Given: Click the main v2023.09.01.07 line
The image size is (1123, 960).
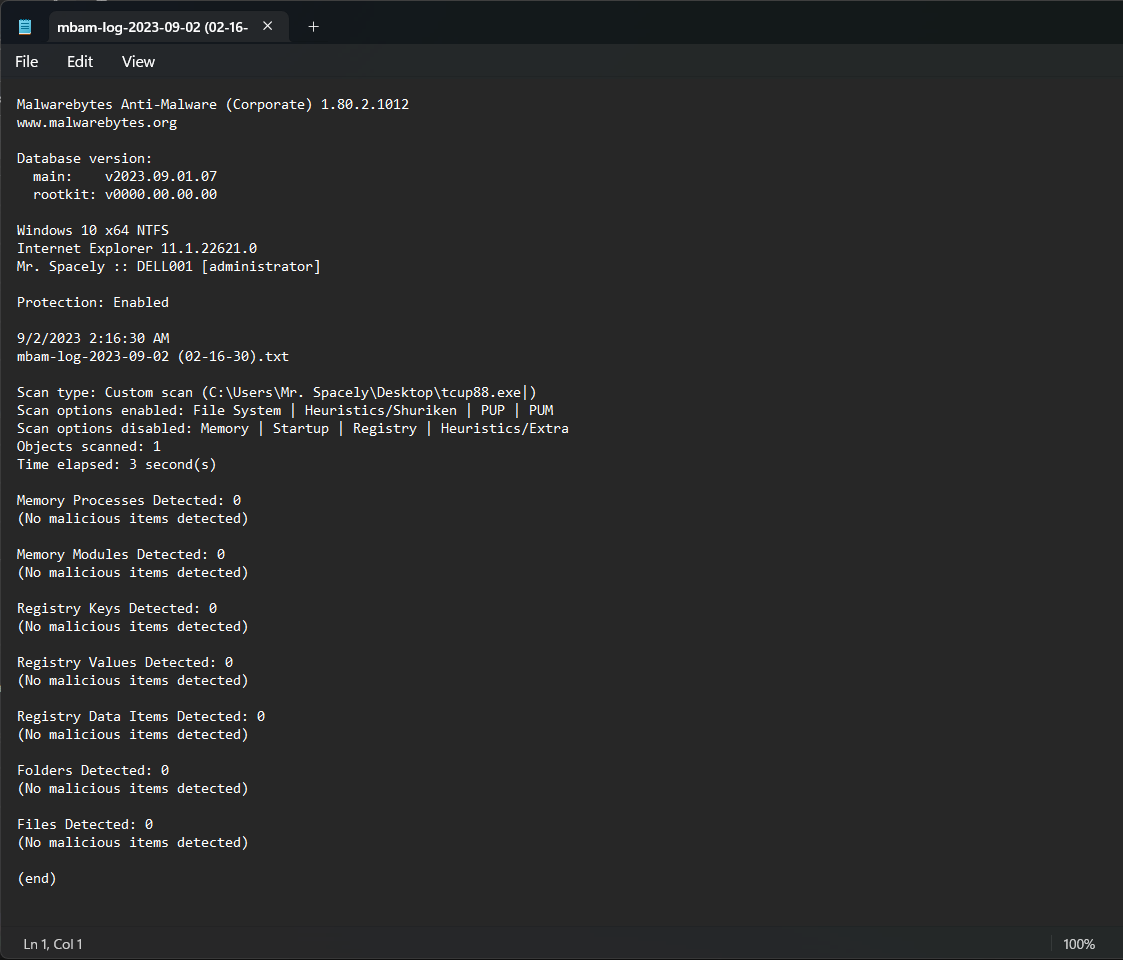Looking at the screenshot, I should [125, 176].
